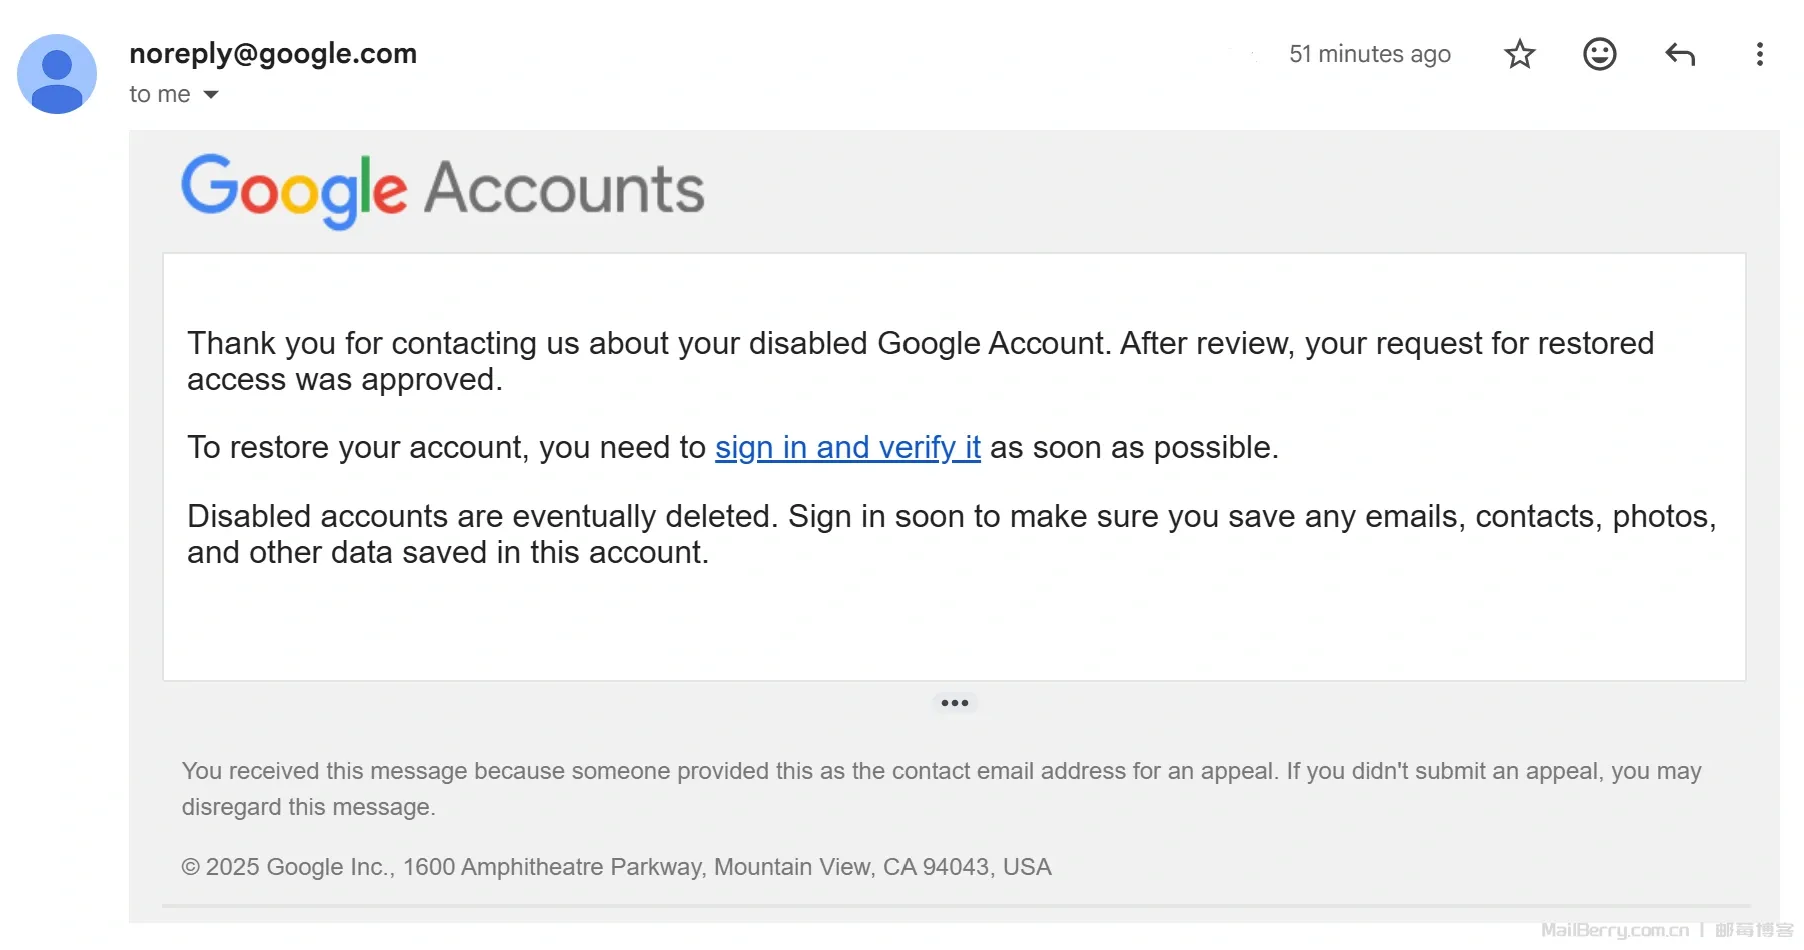
Task: Click the "Disabled accounts are eventually deleted" paragraph
Action: tap(950, 534)
